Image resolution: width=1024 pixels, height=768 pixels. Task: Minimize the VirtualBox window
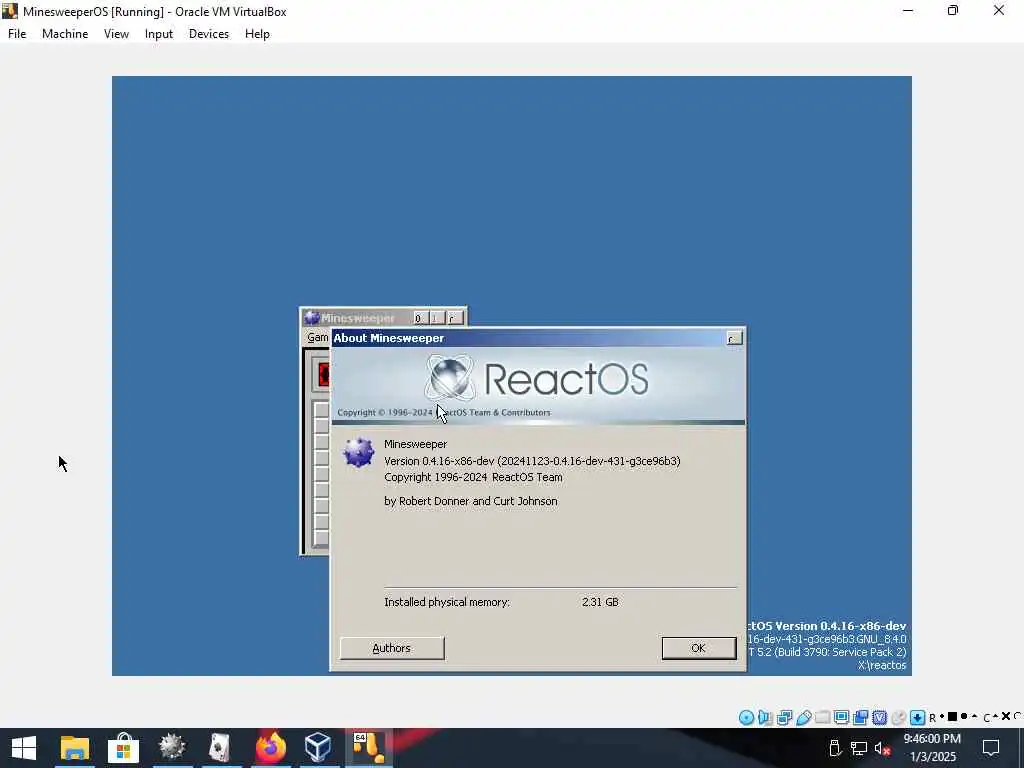pos(908,11)
